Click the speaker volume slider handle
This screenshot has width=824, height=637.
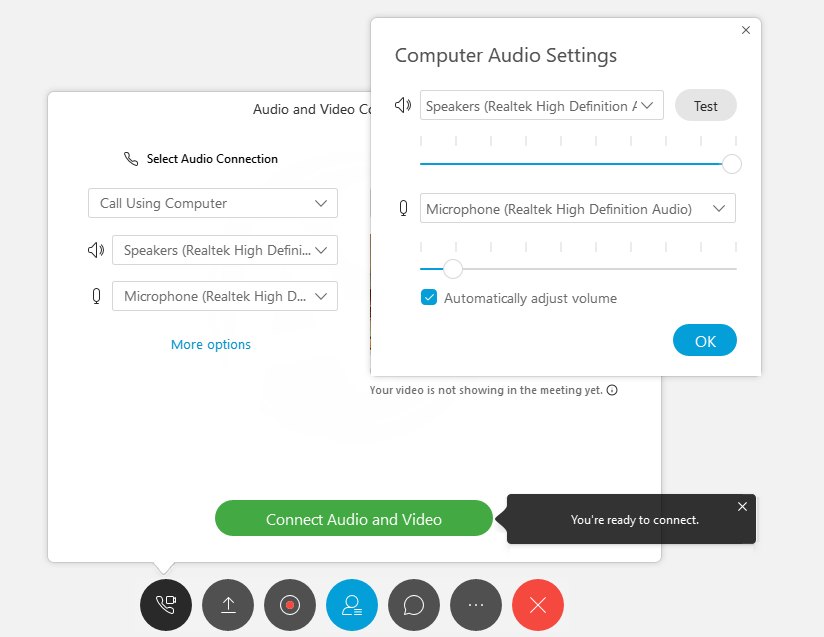coord(729,163)
